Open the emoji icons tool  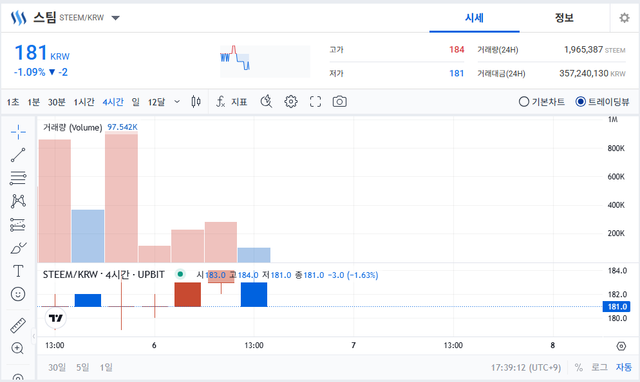[x=18, y=294]
